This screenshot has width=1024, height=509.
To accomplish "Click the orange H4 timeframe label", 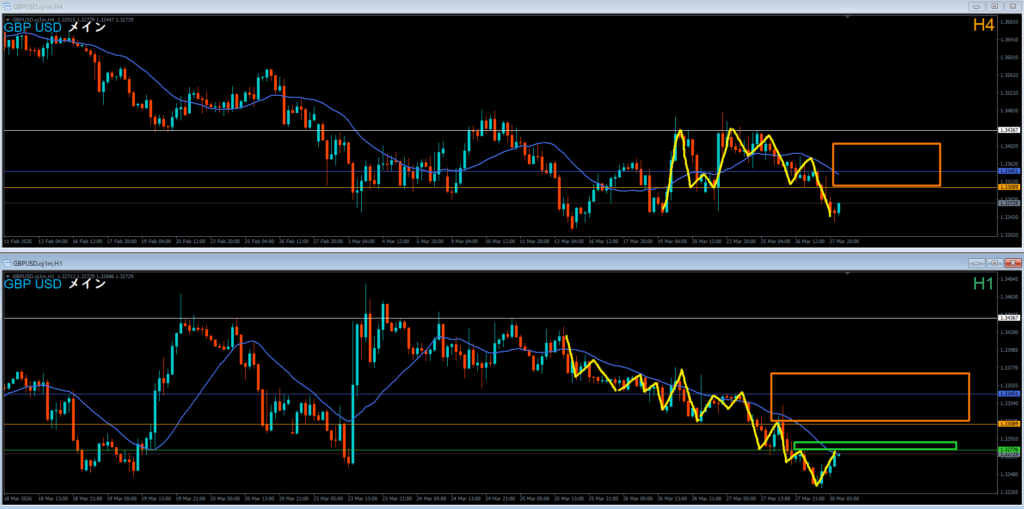I will tap(984, 25).
